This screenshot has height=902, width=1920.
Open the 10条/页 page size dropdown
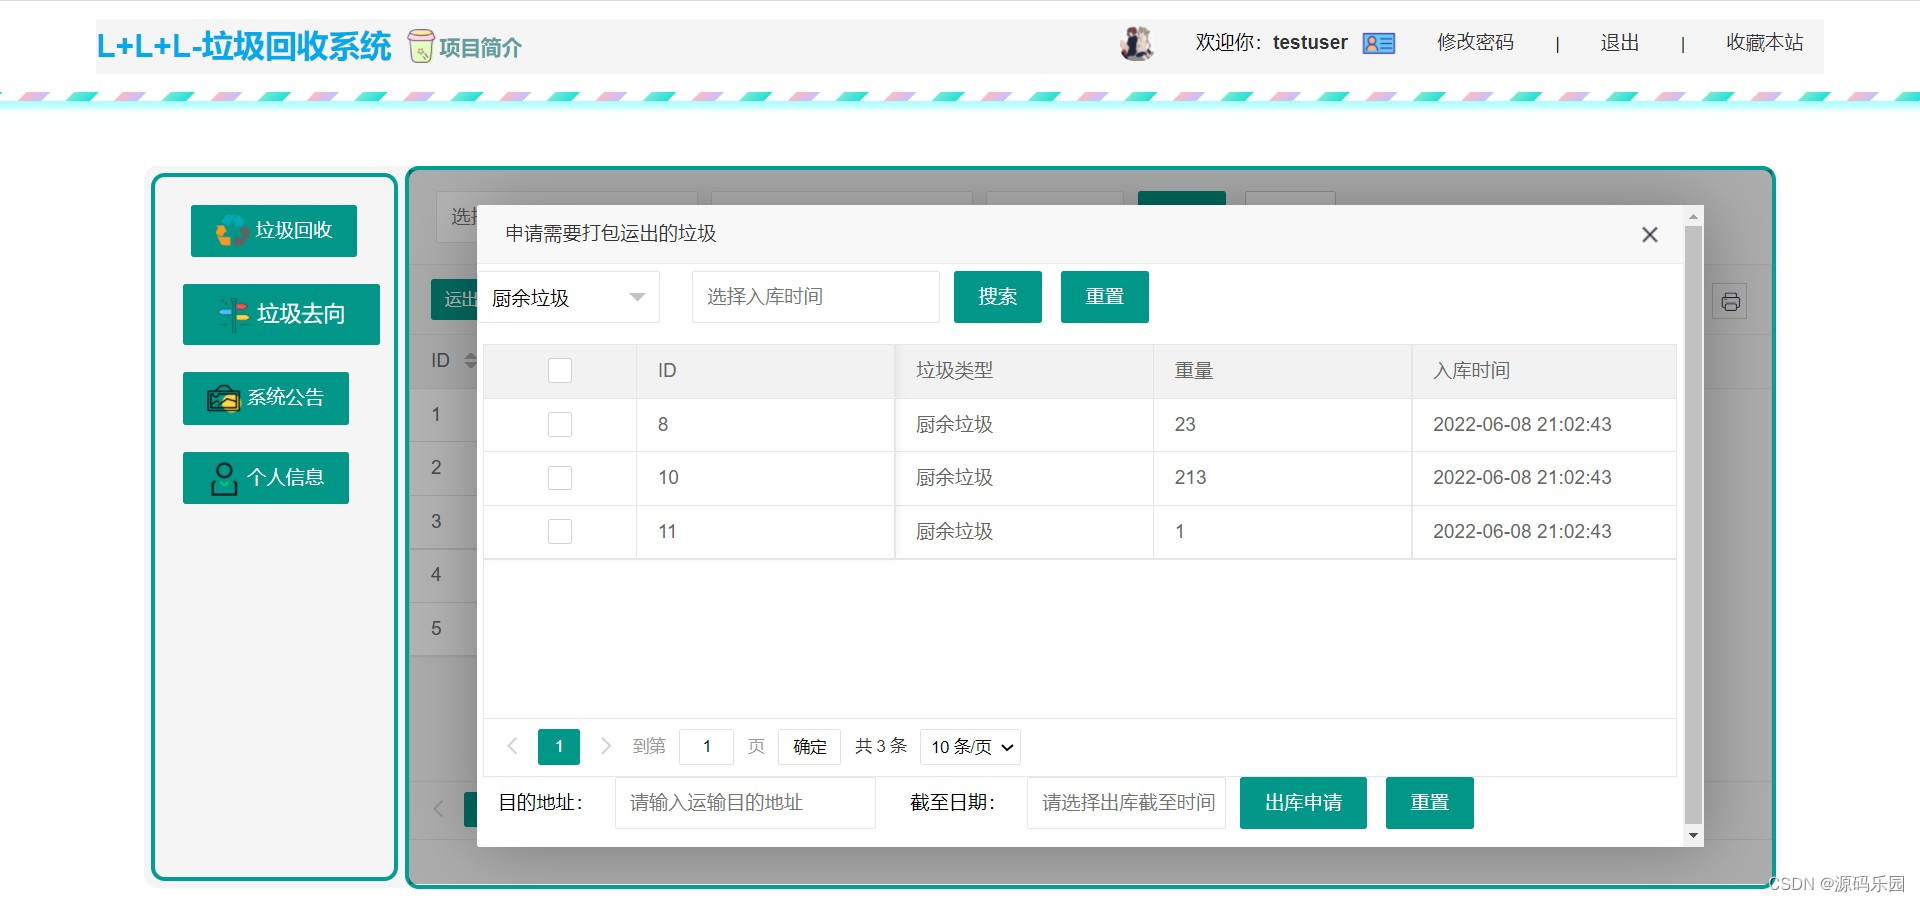coord(968,746)
